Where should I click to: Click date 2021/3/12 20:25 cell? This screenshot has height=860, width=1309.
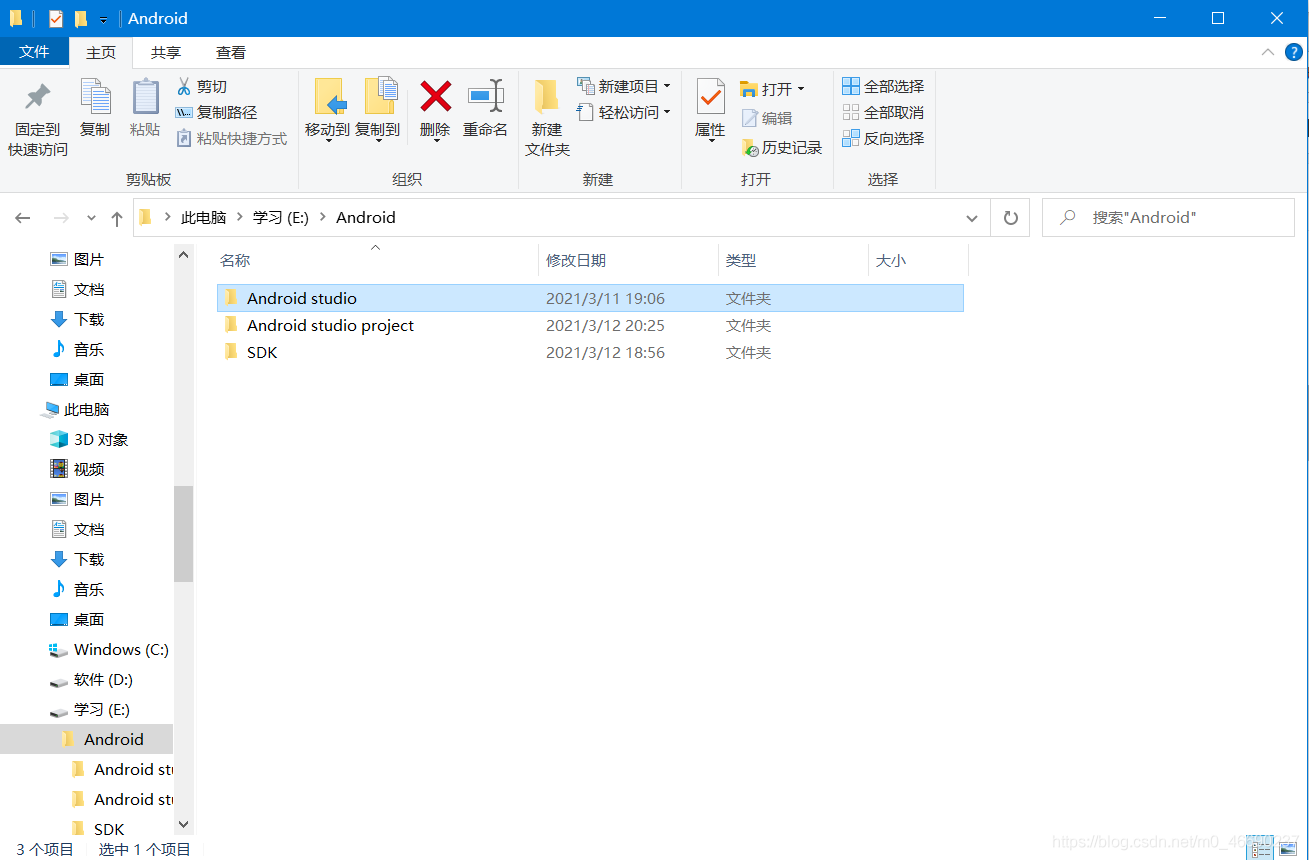tap(605, 326)
